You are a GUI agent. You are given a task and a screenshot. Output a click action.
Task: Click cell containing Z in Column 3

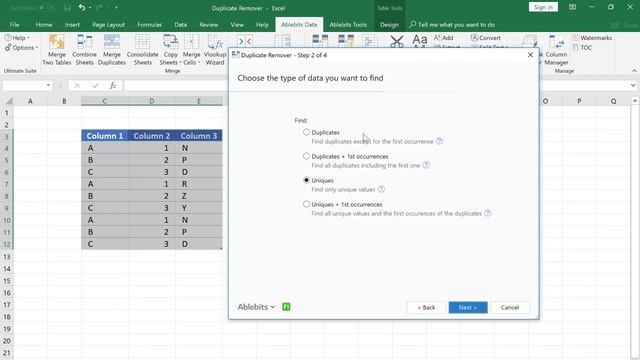199,196
